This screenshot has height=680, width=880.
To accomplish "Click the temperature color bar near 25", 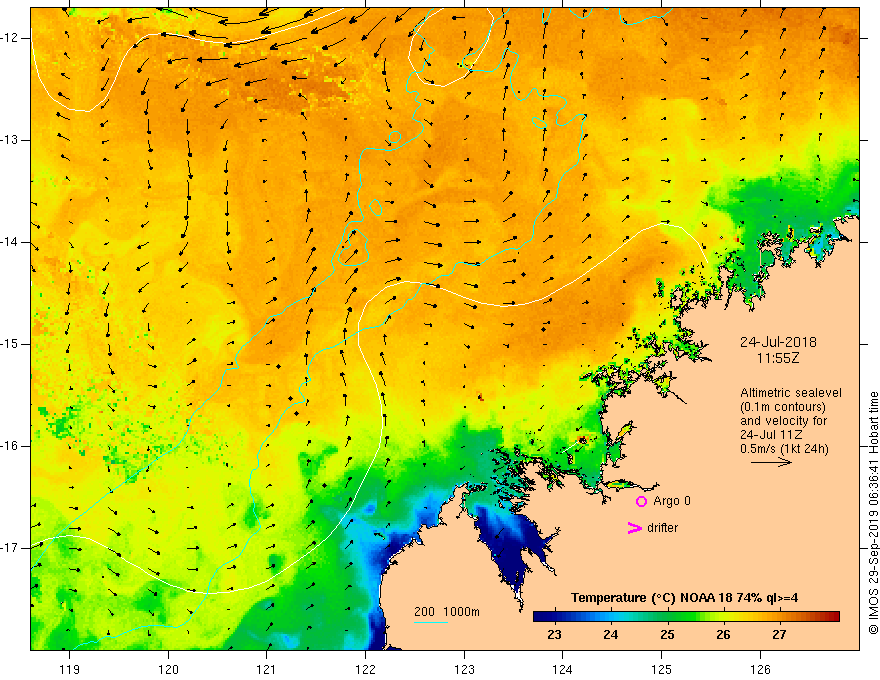I will tap(667, 617).
